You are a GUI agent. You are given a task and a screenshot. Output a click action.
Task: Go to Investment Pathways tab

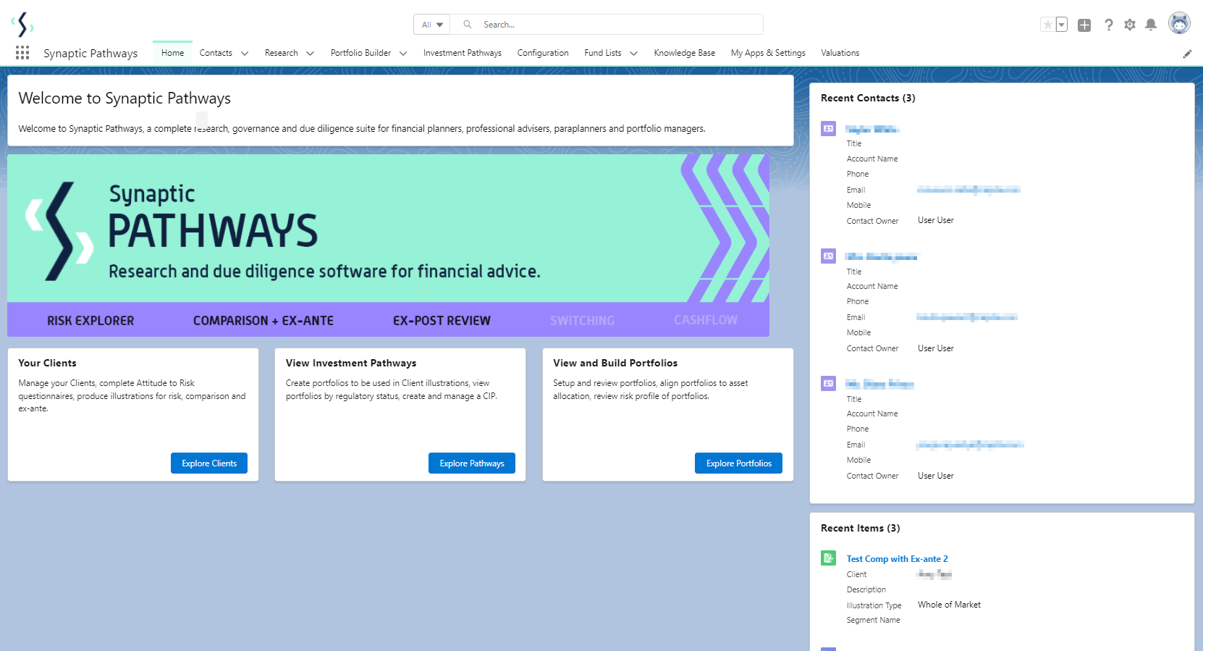(462, 53)
